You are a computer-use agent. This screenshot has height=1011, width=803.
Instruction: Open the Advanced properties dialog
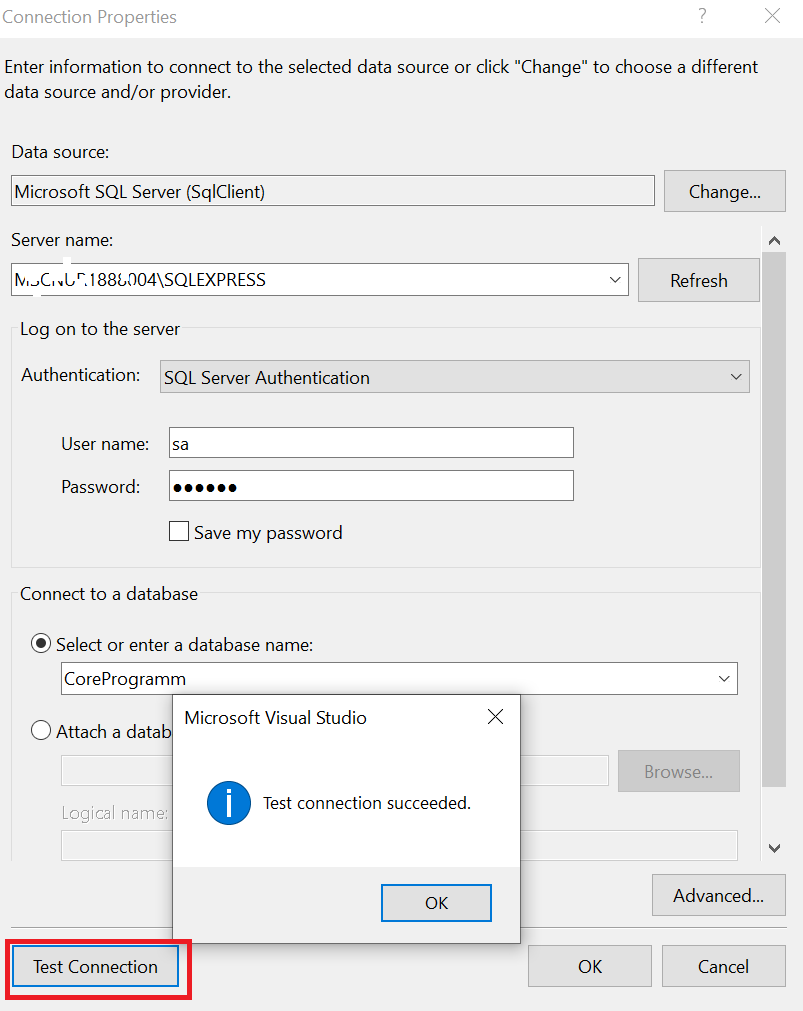pos(718,895)
